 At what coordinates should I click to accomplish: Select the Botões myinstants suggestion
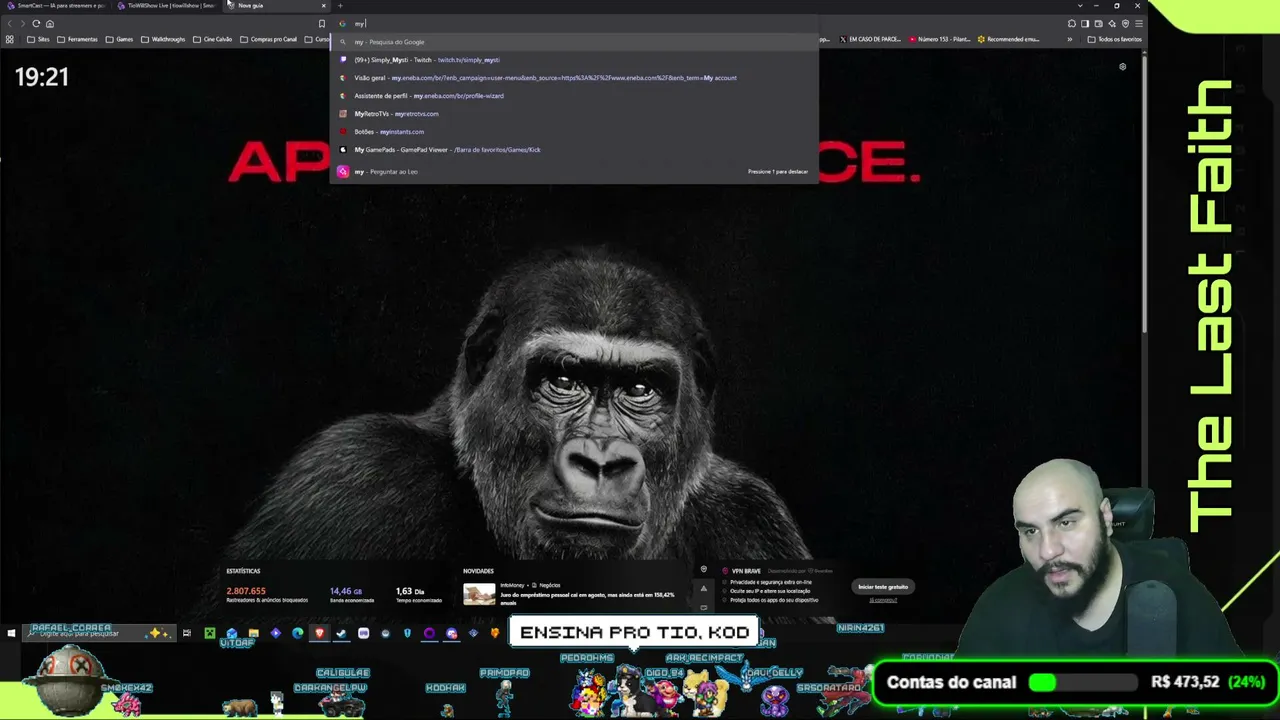coord(574,132)
